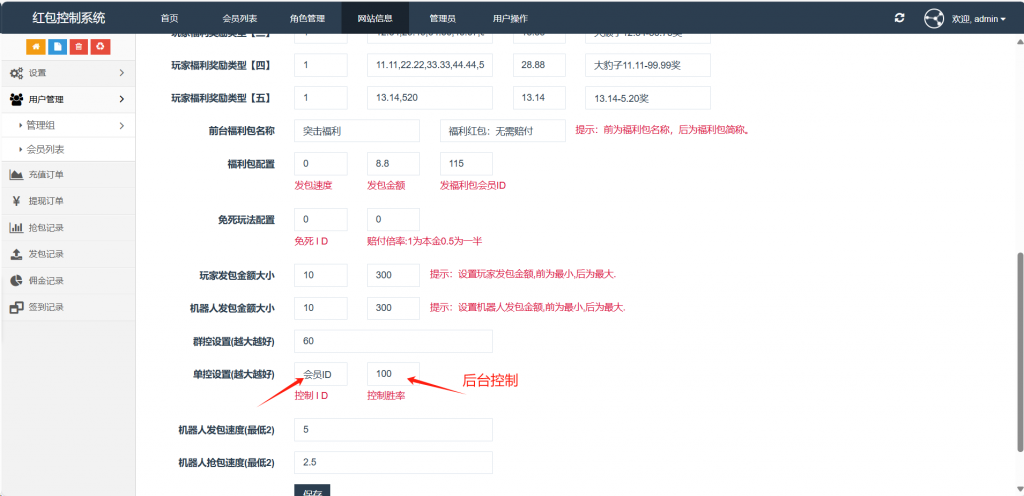
Task: Focus the 大豹子11.11-99.99奖 field
Action: [648, 65]
